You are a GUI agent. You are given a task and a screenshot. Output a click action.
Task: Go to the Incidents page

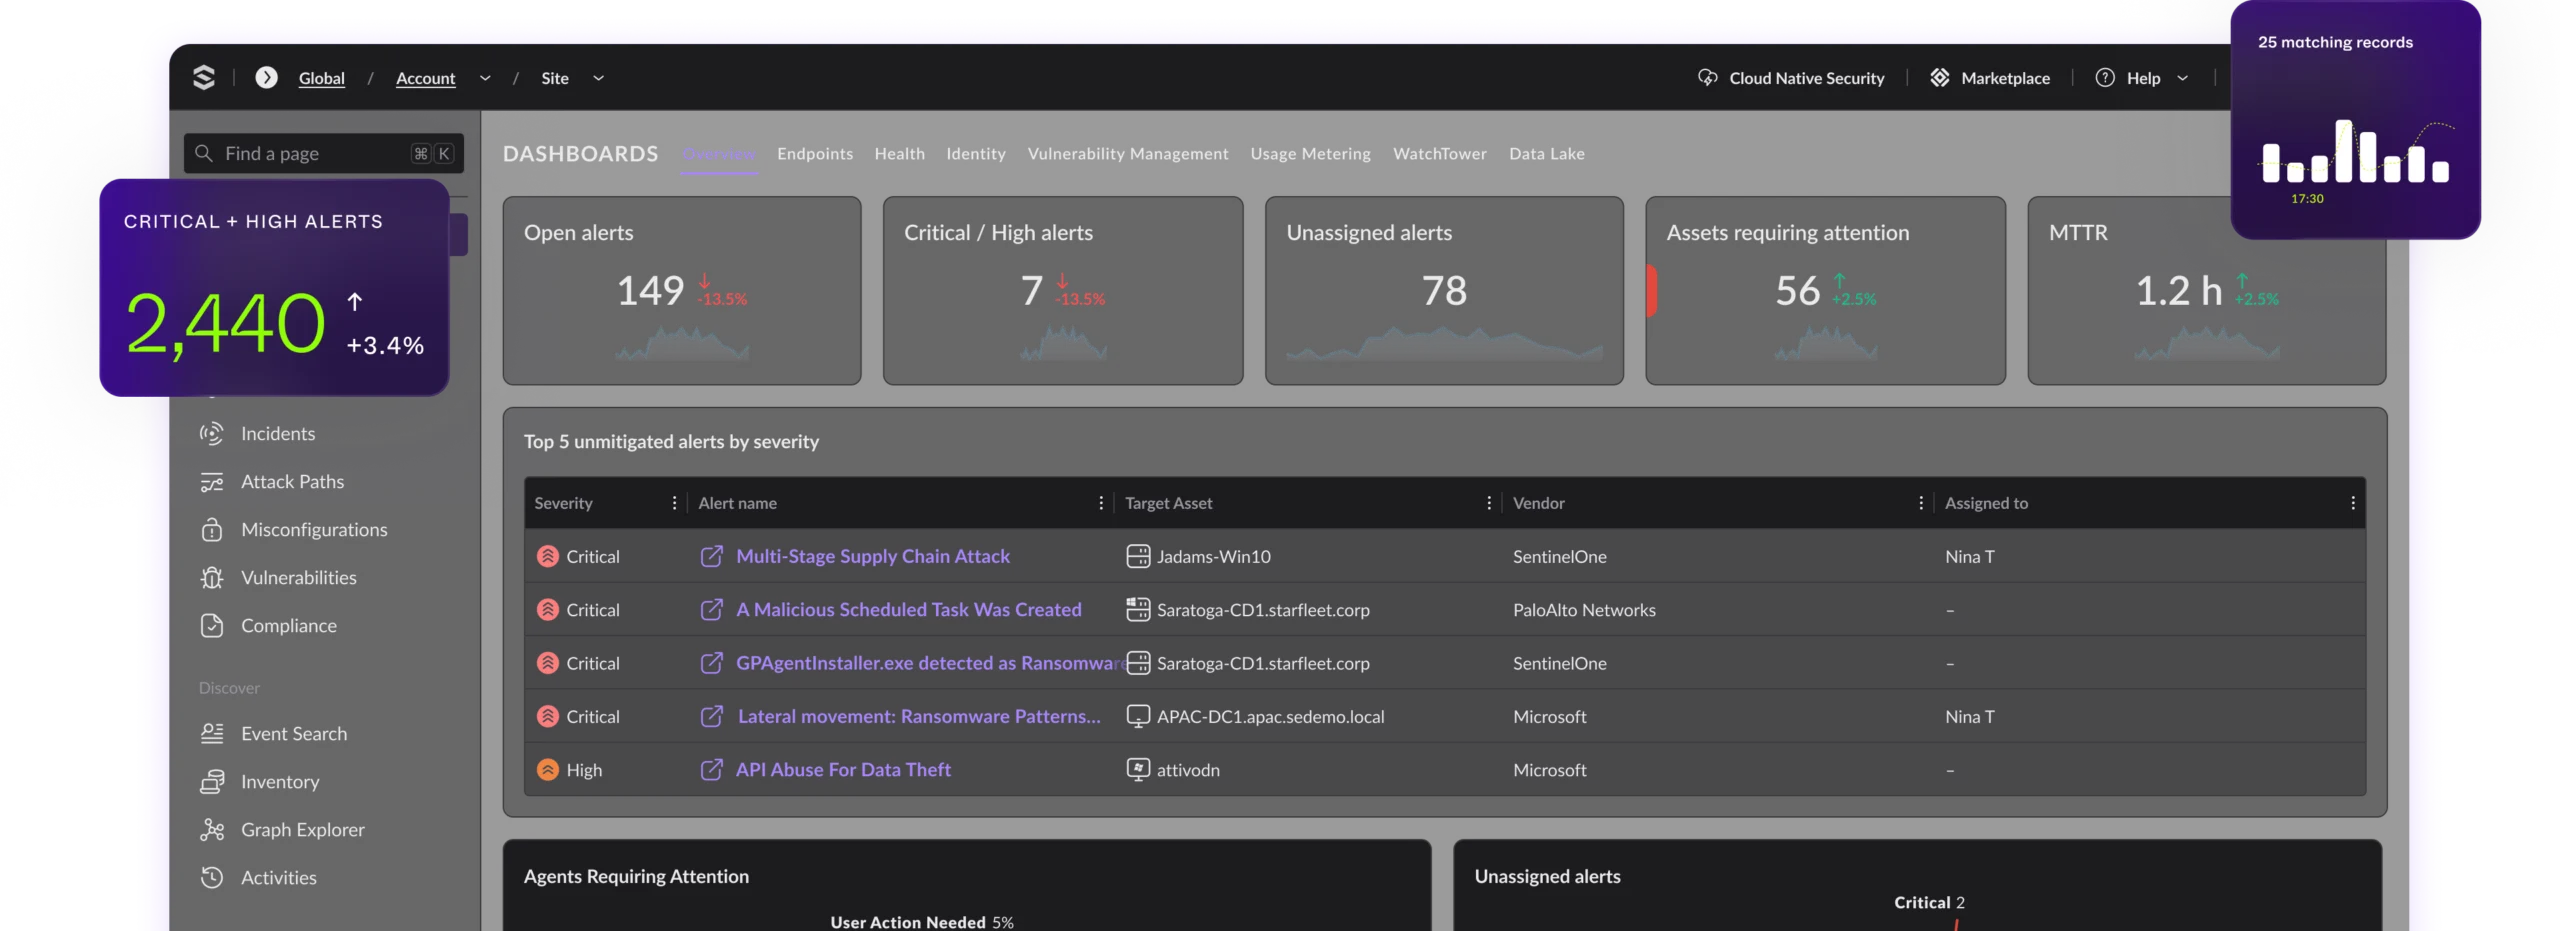[278, 433]
